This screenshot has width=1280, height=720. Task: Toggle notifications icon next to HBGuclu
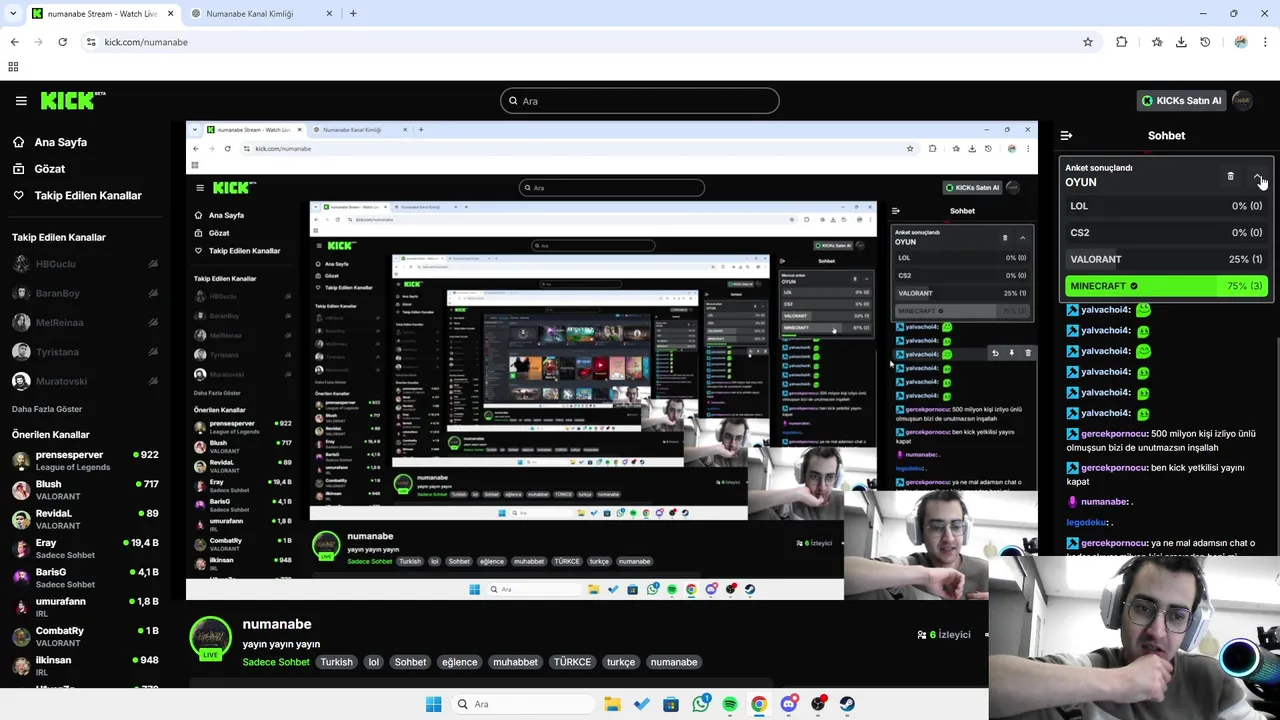pyautogui.click(x=153, y=264)
